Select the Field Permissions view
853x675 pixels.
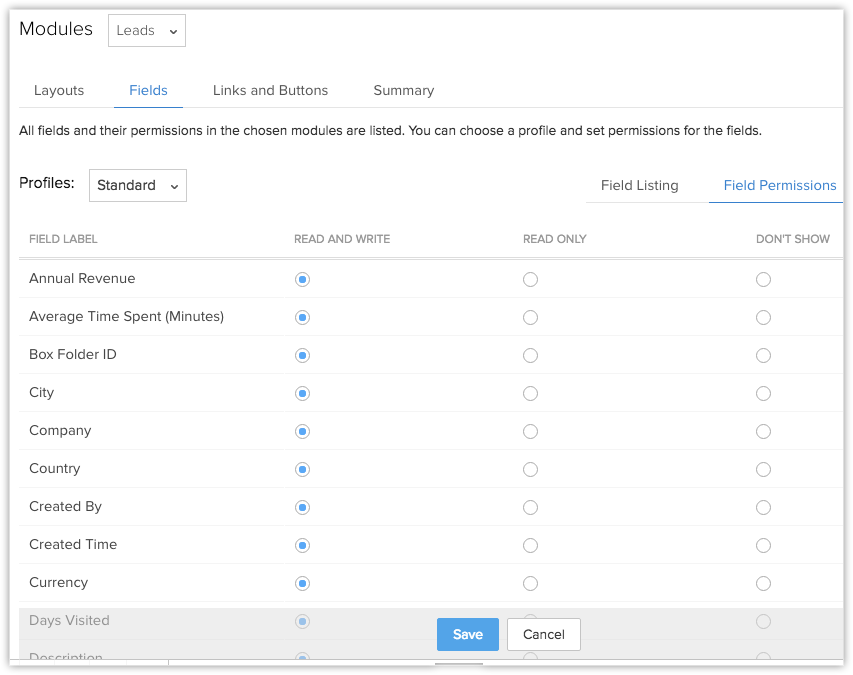(x=779, y=185)
